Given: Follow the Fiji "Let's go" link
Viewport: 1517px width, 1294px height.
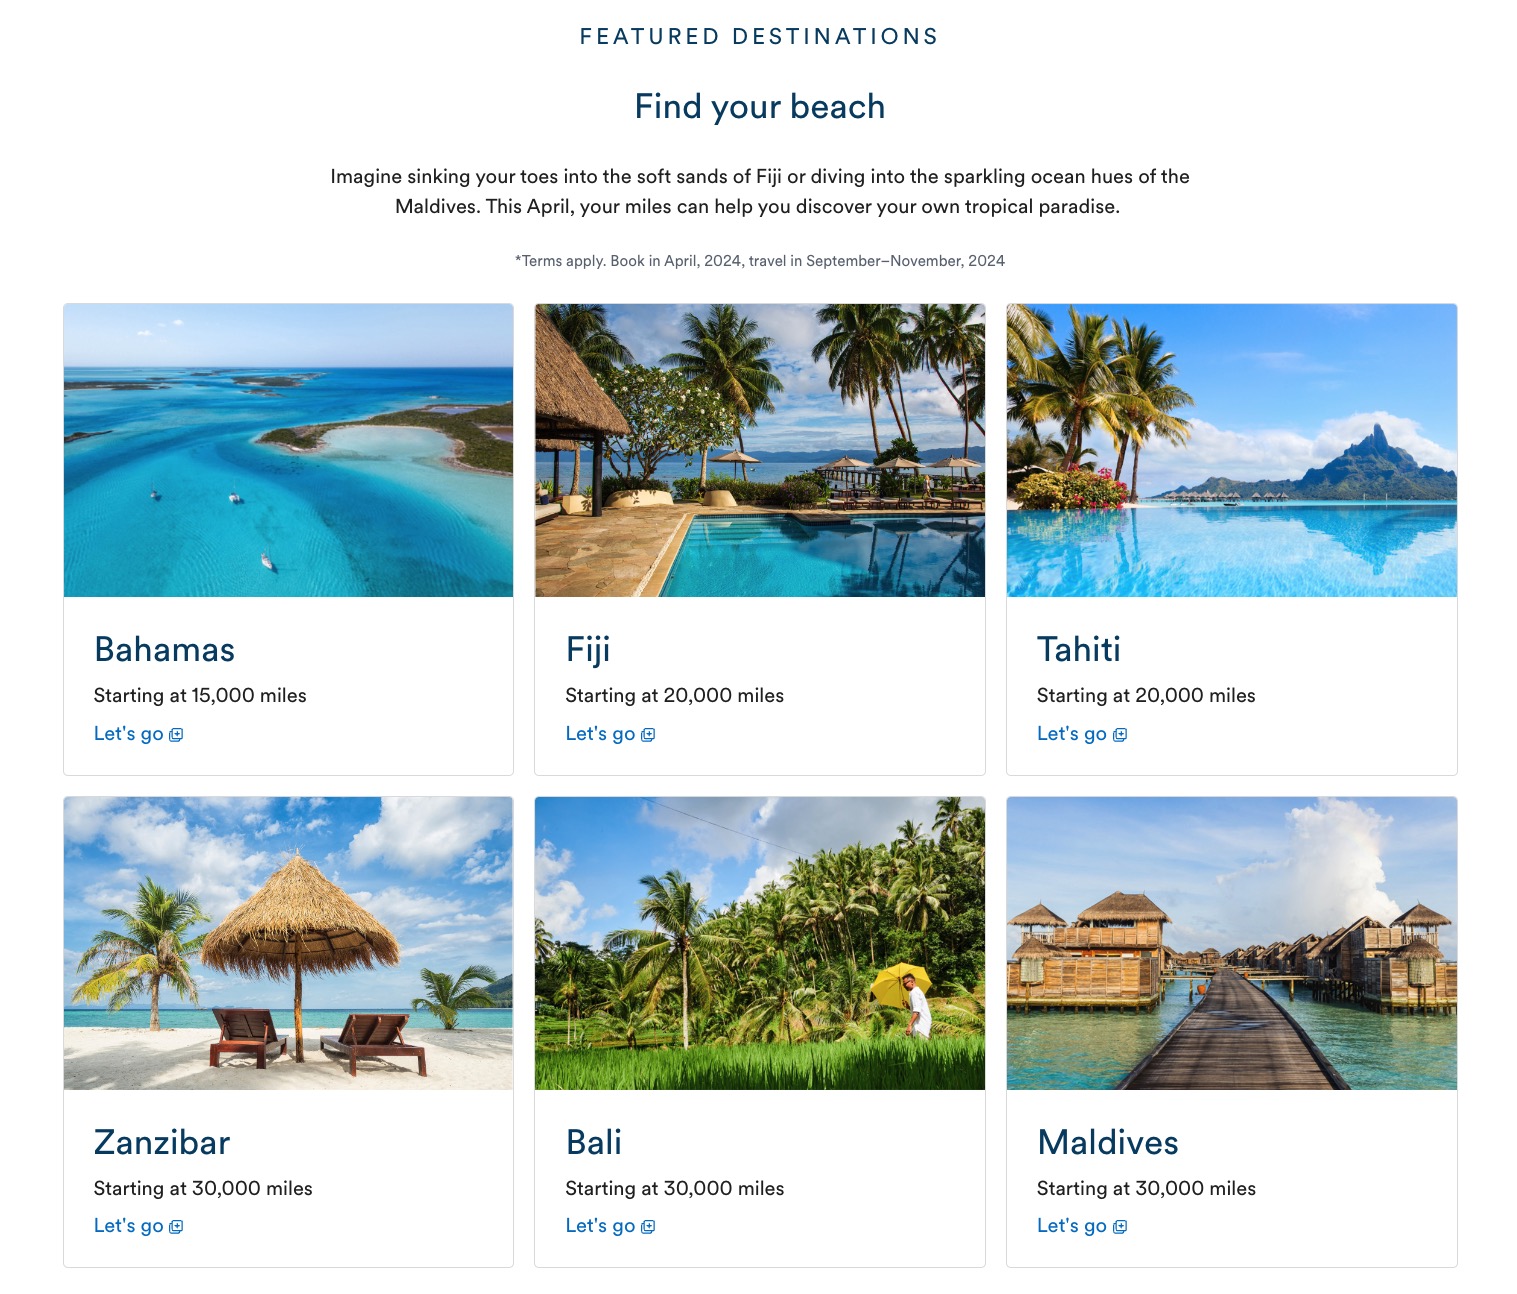Looking at the screenshot, I should 600,734.
